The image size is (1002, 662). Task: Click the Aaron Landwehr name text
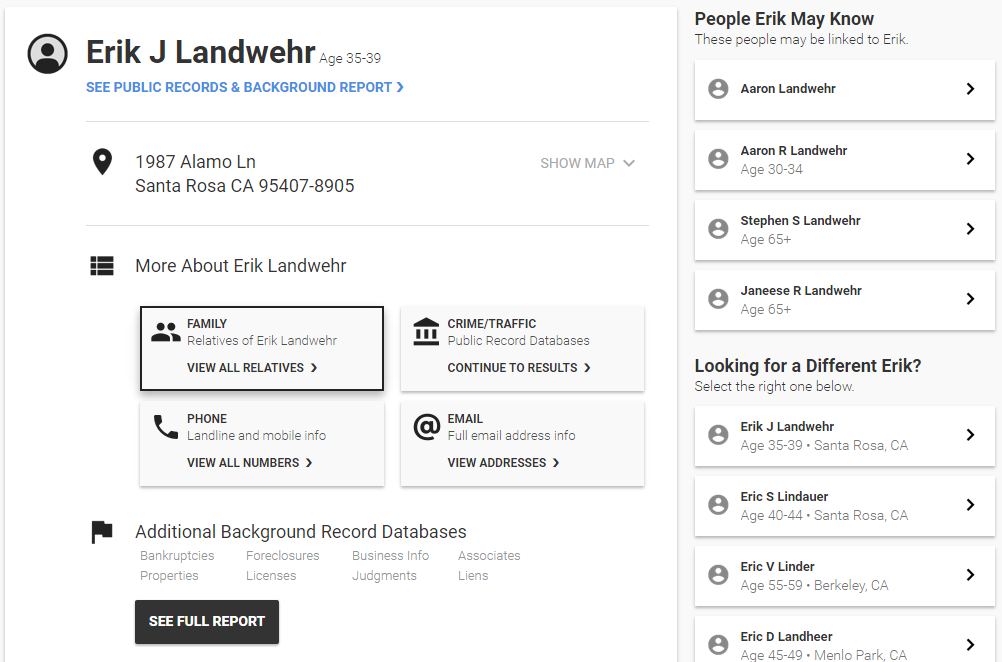(788, 89)
